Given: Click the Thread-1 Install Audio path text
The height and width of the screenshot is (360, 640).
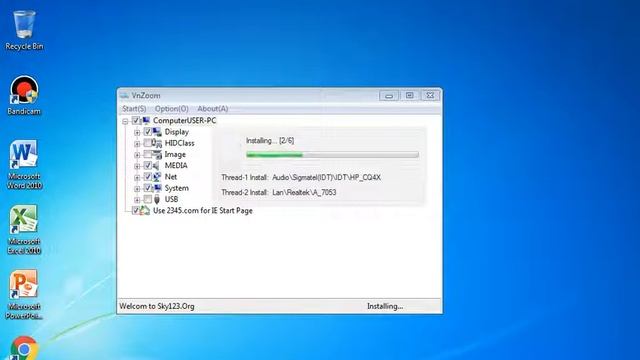Looking at the screenshot, I should [x=301, y=178].
